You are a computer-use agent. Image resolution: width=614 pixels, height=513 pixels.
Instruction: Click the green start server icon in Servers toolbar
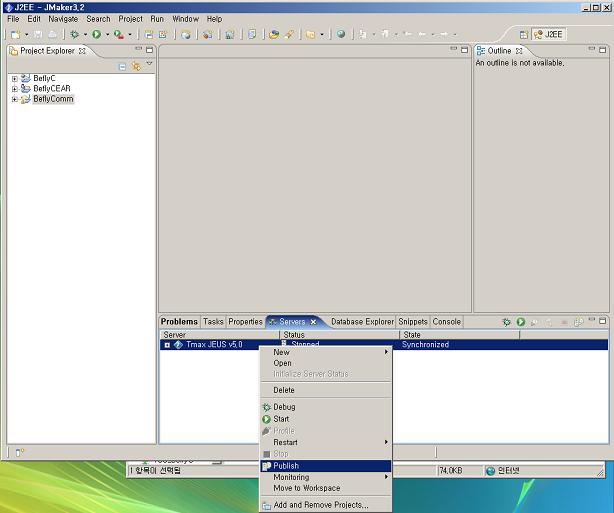point(521,322)
